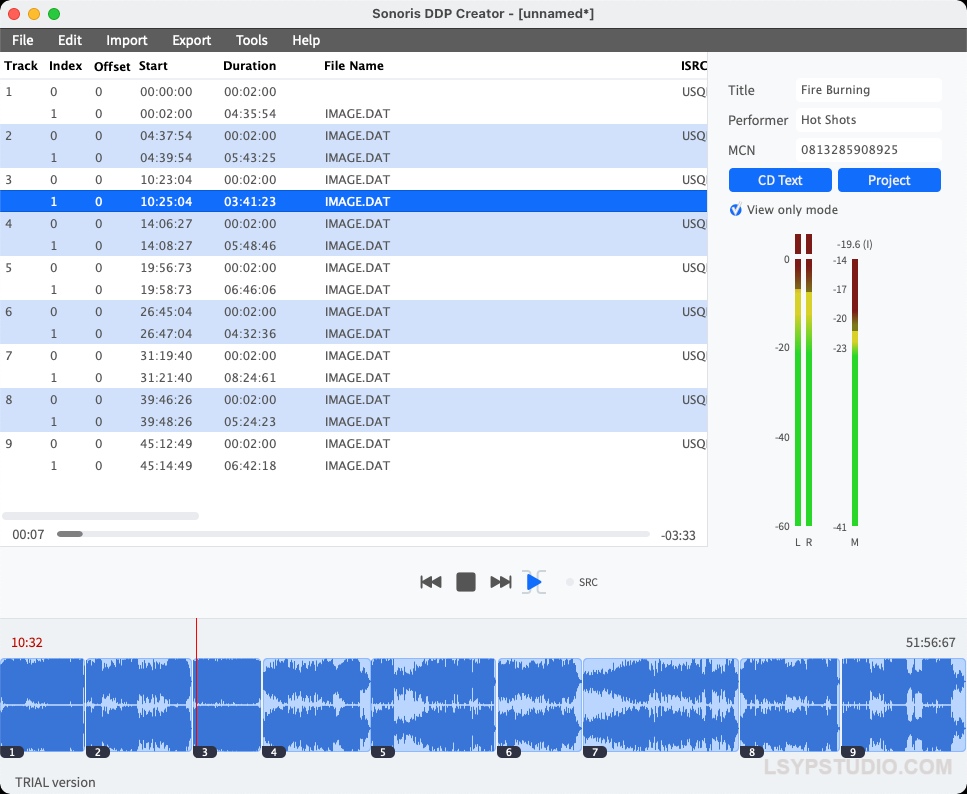Open the Tools menu
This screenshot has width=967, height=794.
[252, 40]
